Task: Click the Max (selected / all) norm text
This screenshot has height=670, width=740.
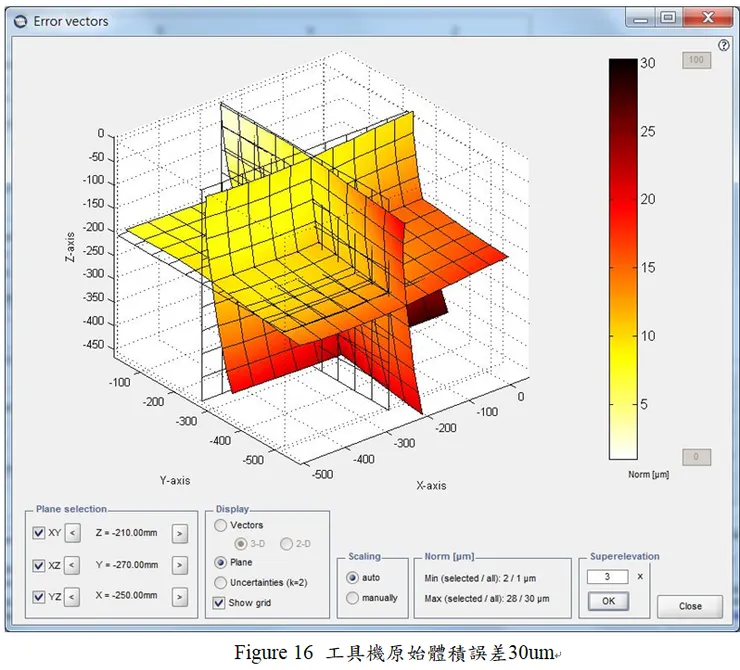Action: 487,599
